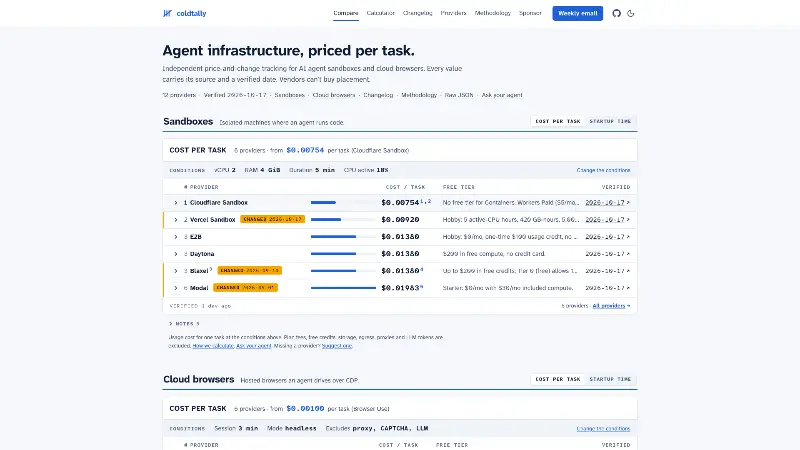Open Daytona verified date source
The width and height of the screenshot is (800, 450).
pos(607,254)
